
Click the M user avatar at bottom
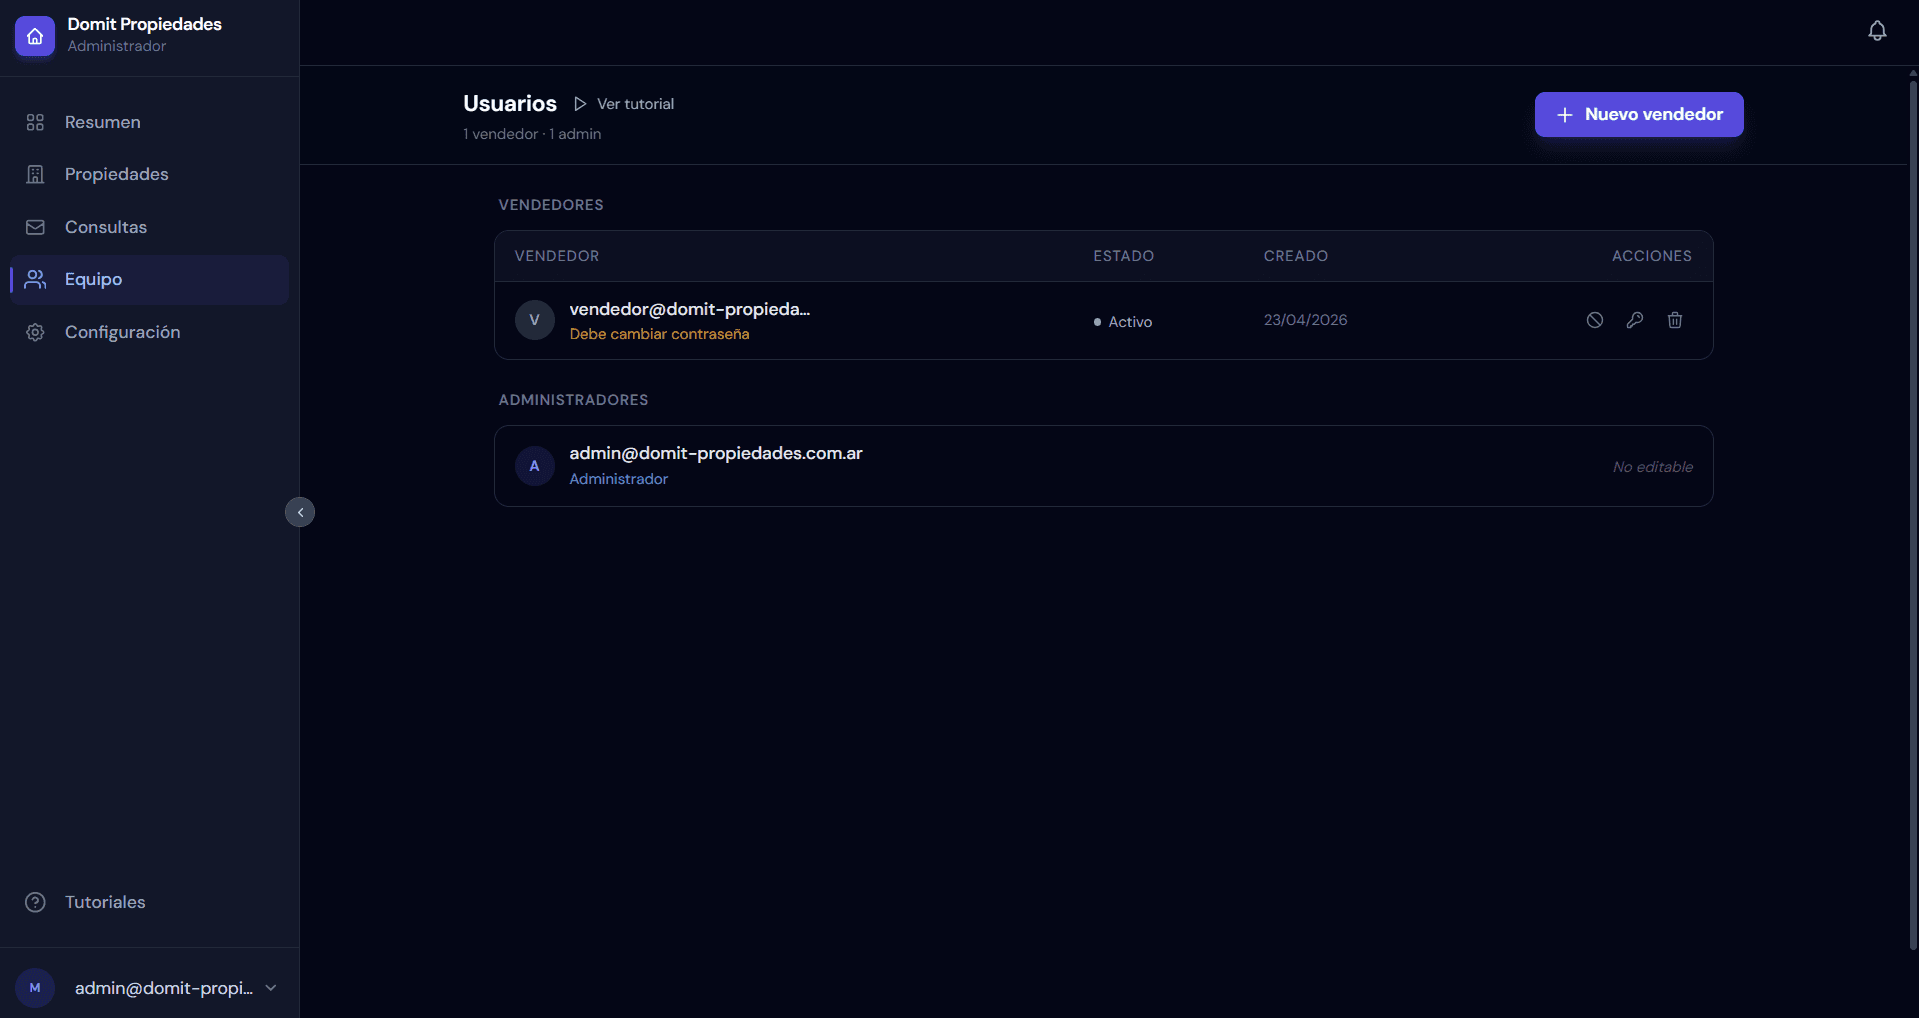click(35, 988)
